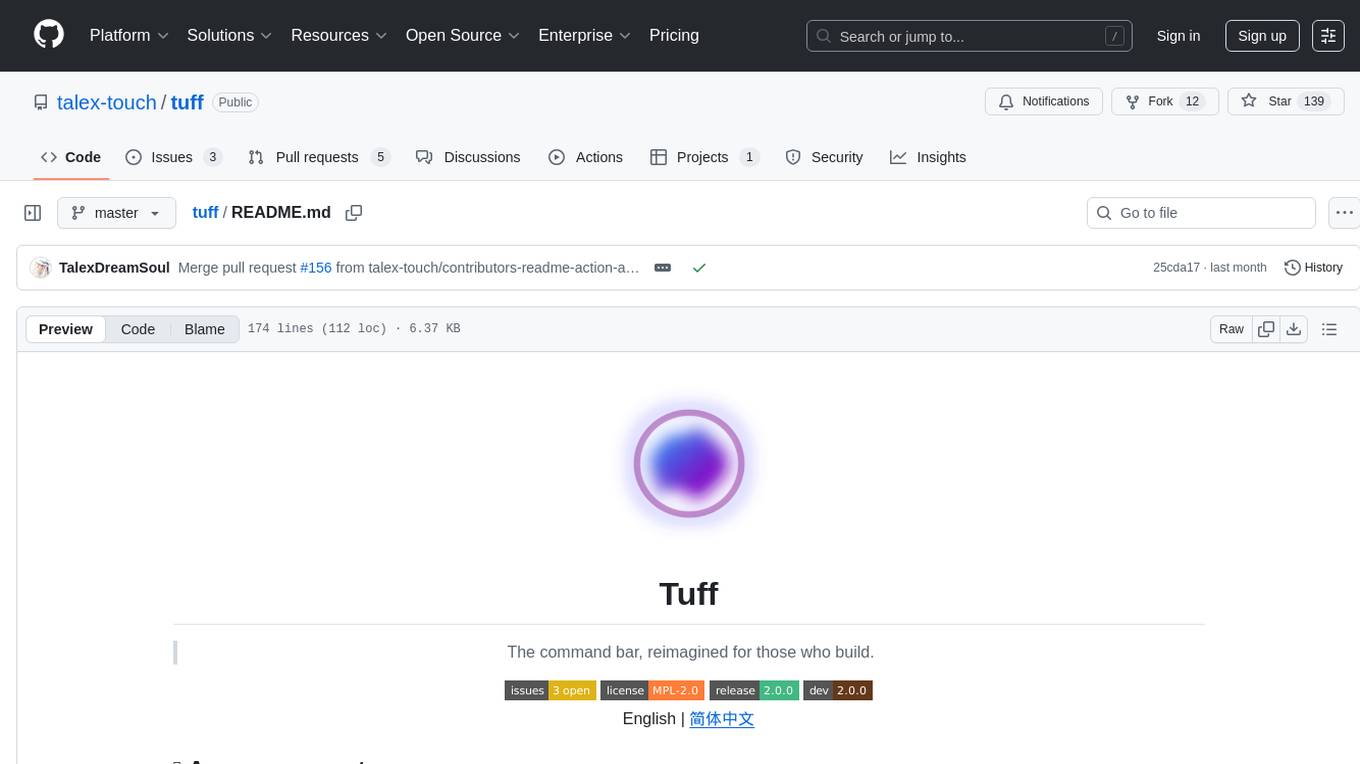1360x764 pixels.
Task: Click the Sign up button
Action: 1262,36
